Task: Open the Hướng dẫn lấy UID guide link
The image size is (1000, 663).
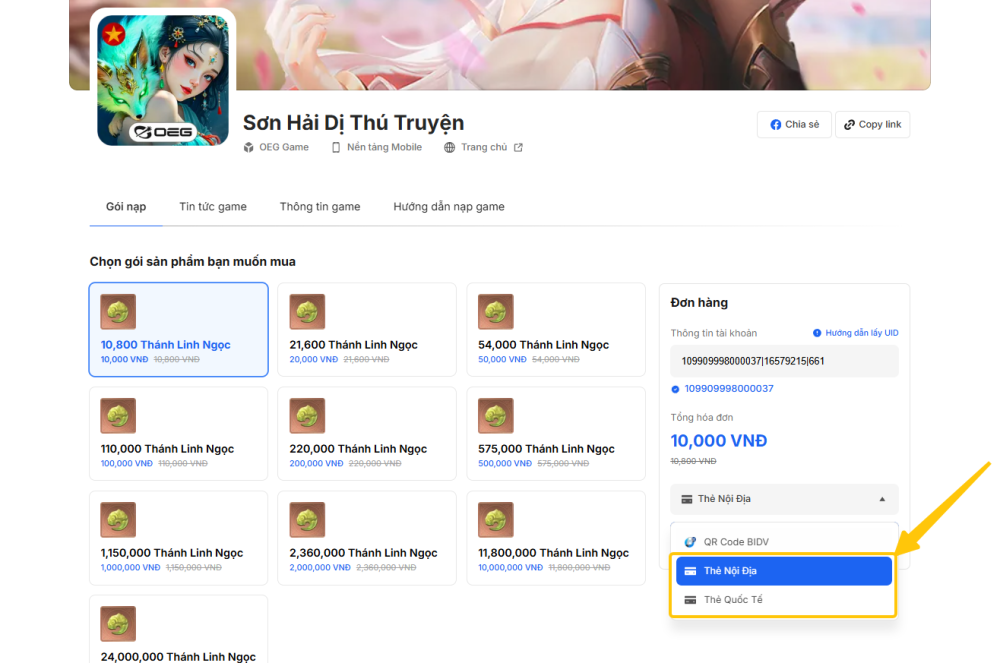Action: (855, 333)
